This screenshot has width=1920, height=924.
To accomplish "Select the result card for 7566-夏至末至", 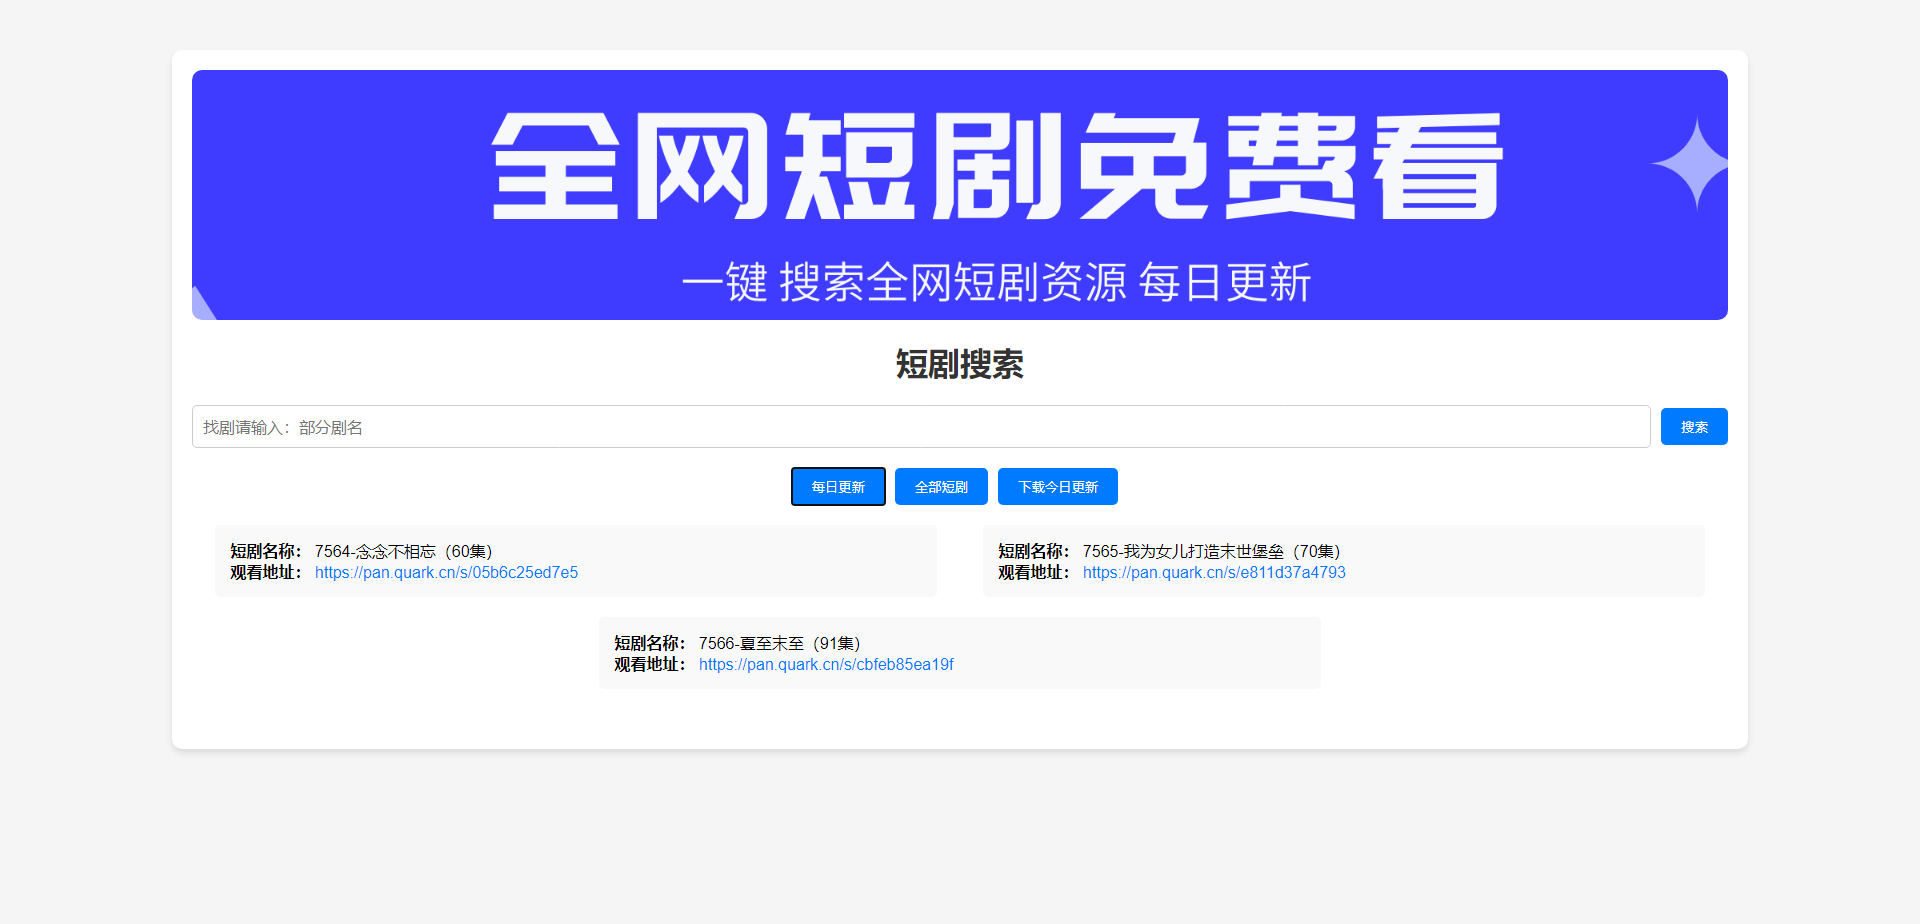I will 959,652.
